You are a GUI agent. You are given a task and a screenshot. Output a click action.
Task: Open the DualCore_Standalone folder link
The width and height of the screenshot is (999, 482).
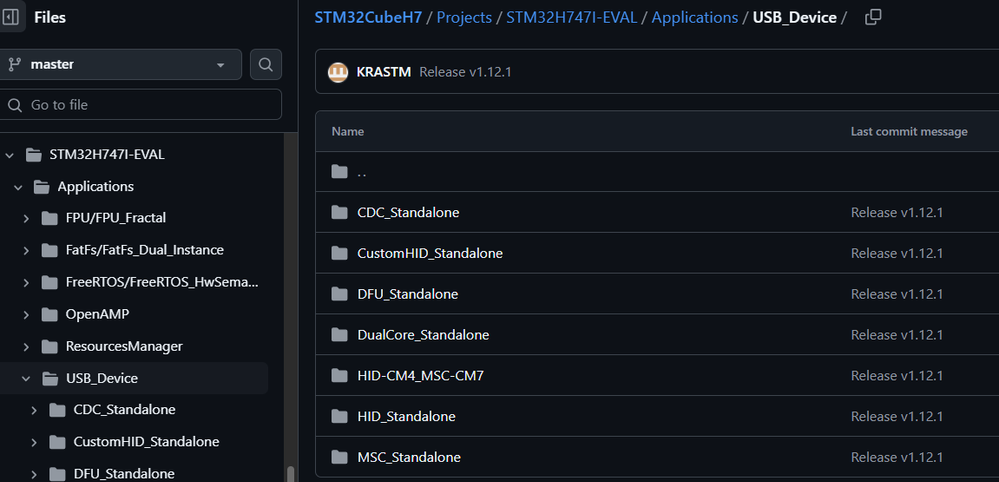[x=423, y=335]
